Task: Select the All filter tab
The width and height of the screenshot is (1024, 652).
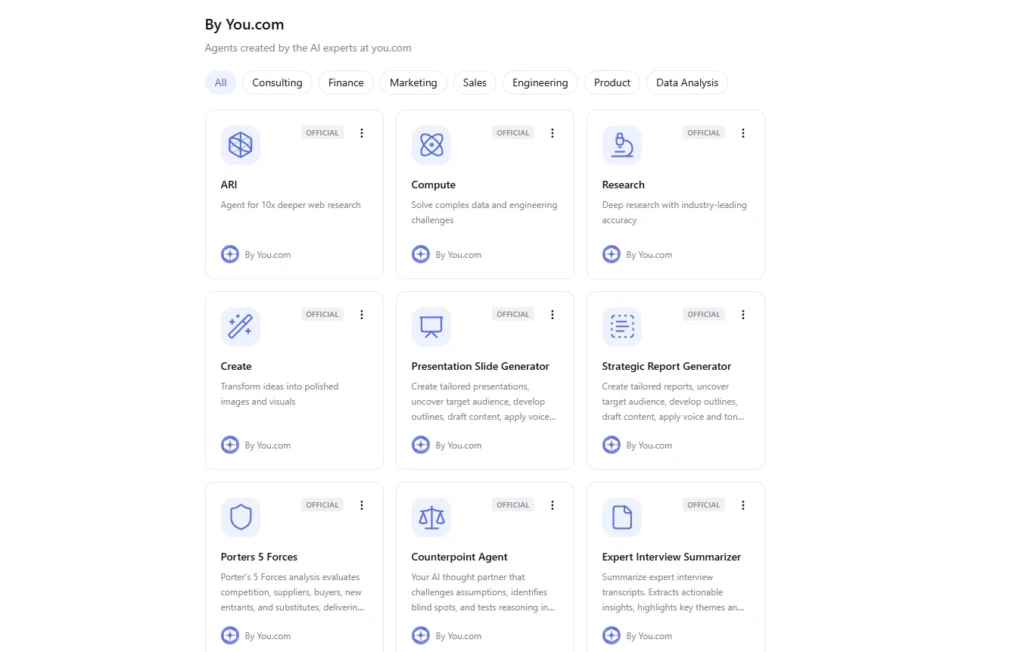Action: [220, 83]
